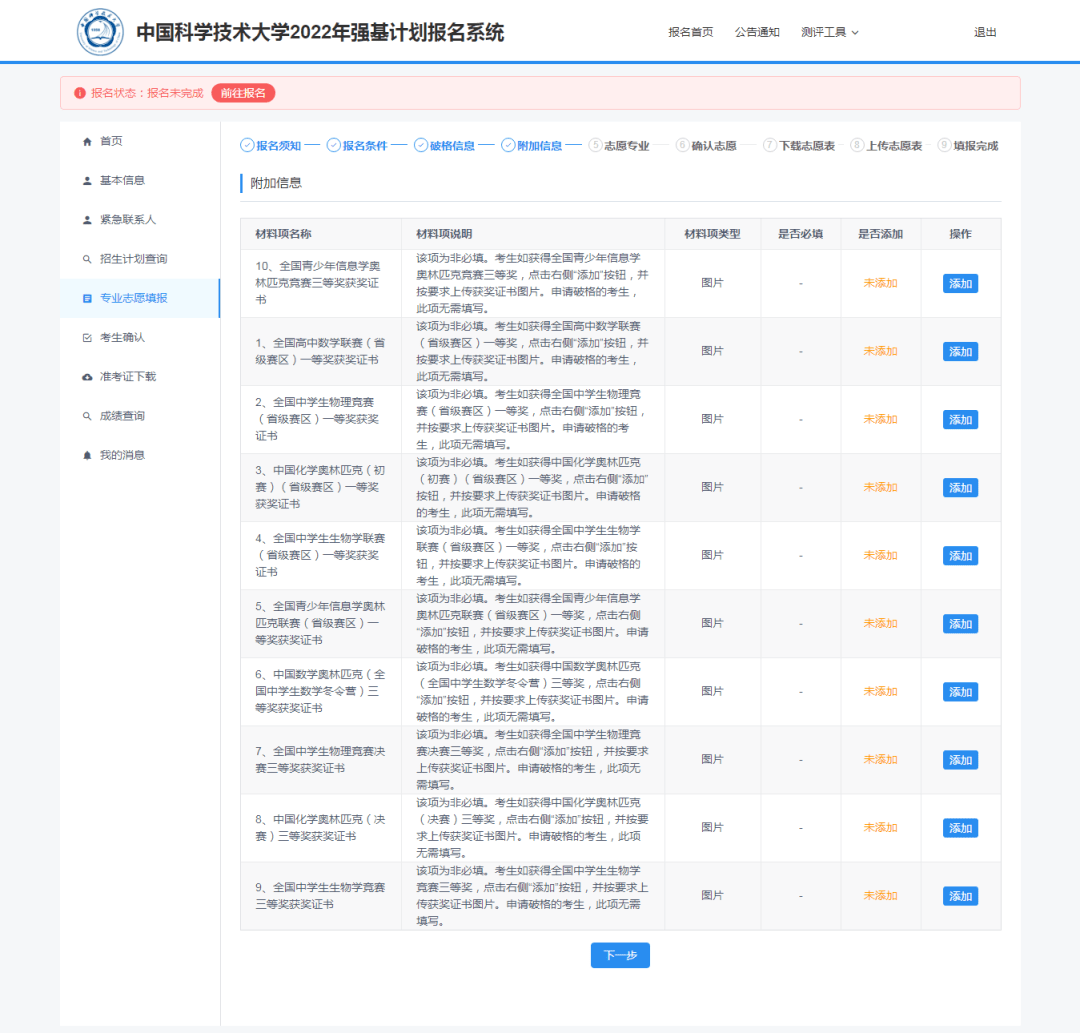The height and width of the screenshot is (1033, 1080).
Task: Go to 报名首页 in the top menu
Action: [691, 32]
